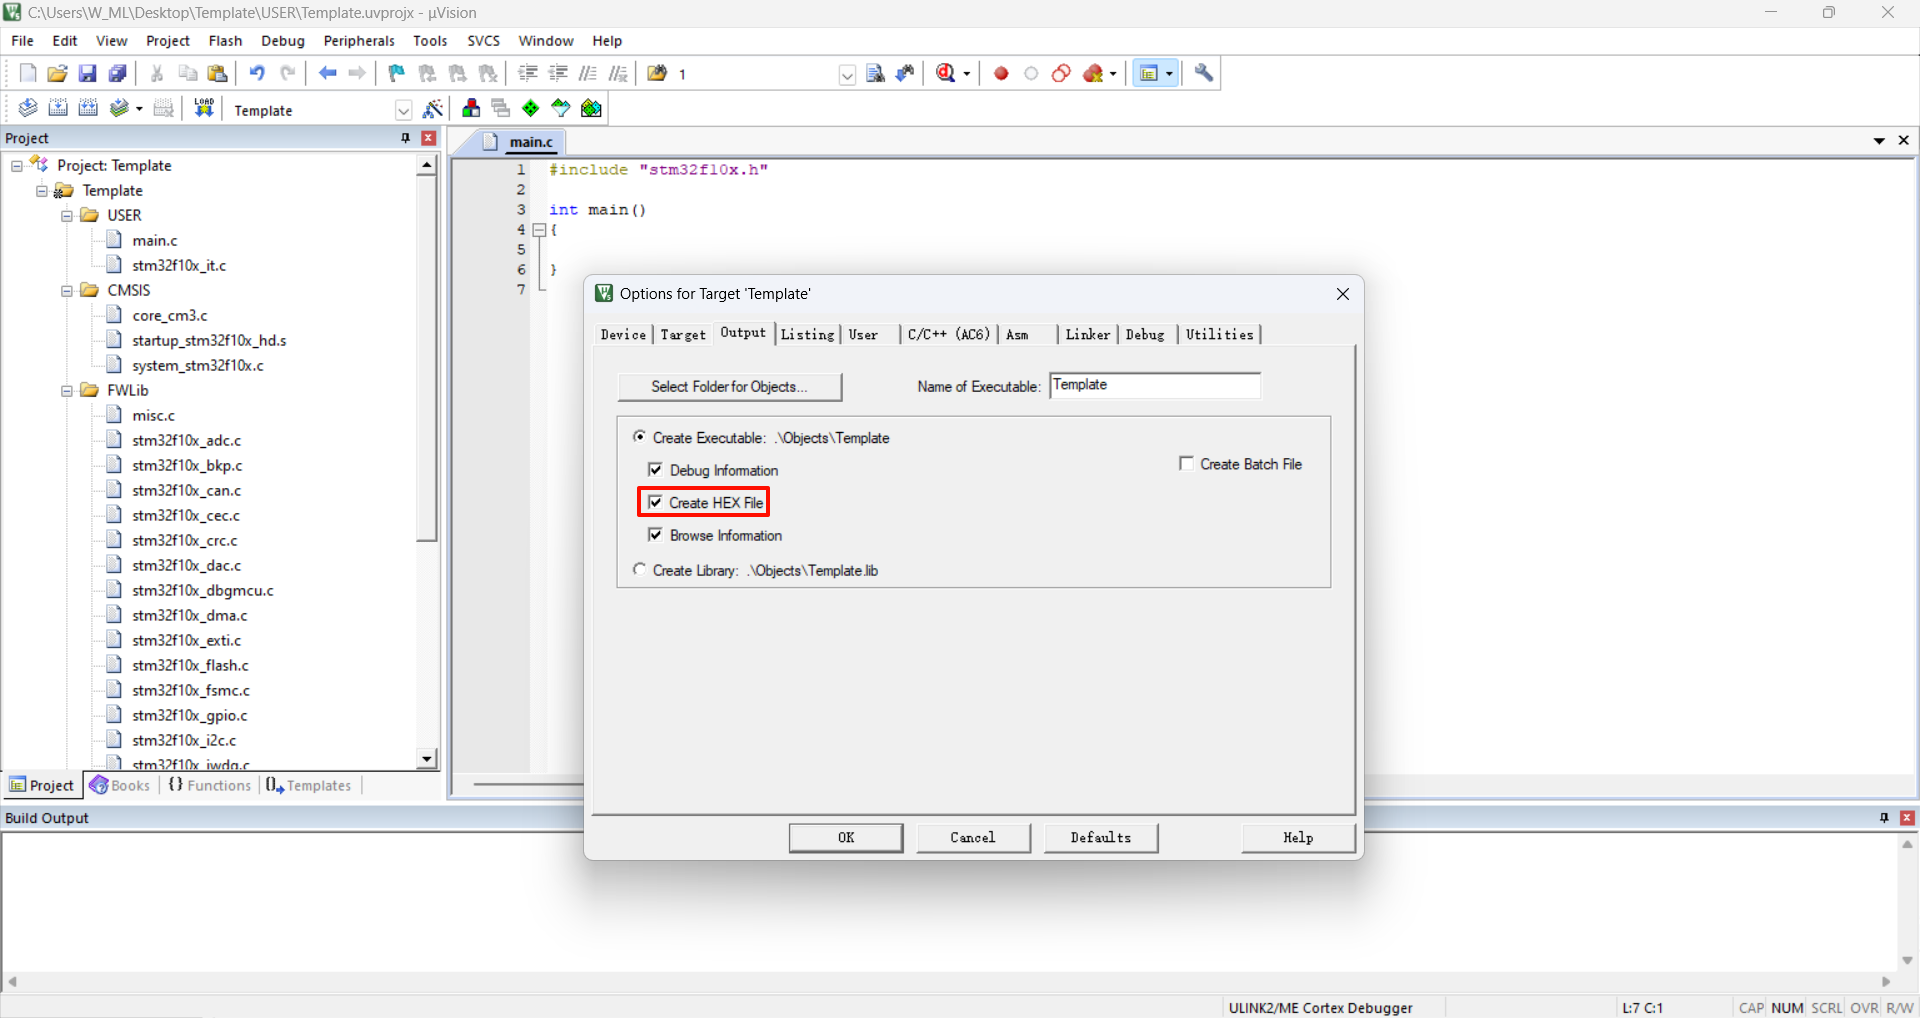This screenshot has width=1920, height=1018.
Task: Click Select Folder for Objects button
Action: click(730, 387)
